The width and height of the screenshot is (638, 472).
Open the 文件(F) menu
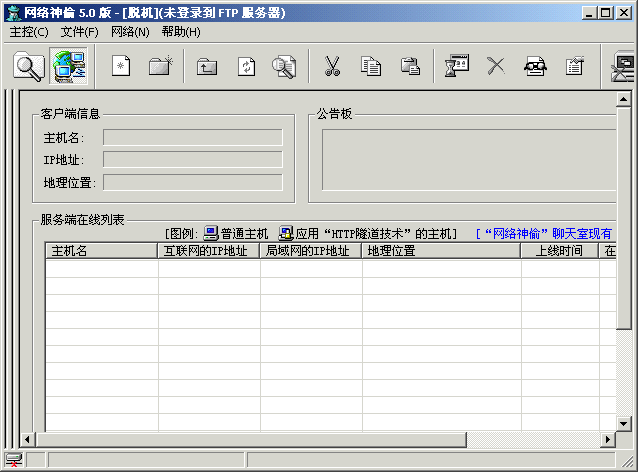coord(79,32)
